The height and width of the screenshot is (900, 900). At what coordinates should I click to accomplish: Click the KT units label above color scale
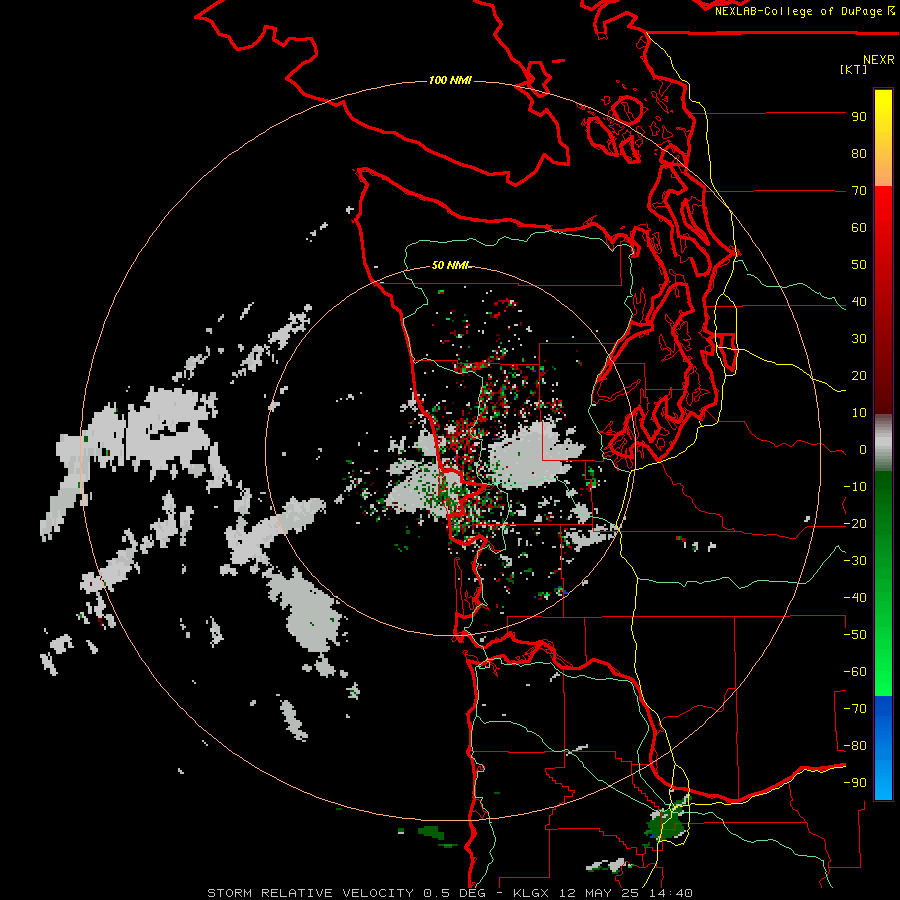tap(854, 69)
